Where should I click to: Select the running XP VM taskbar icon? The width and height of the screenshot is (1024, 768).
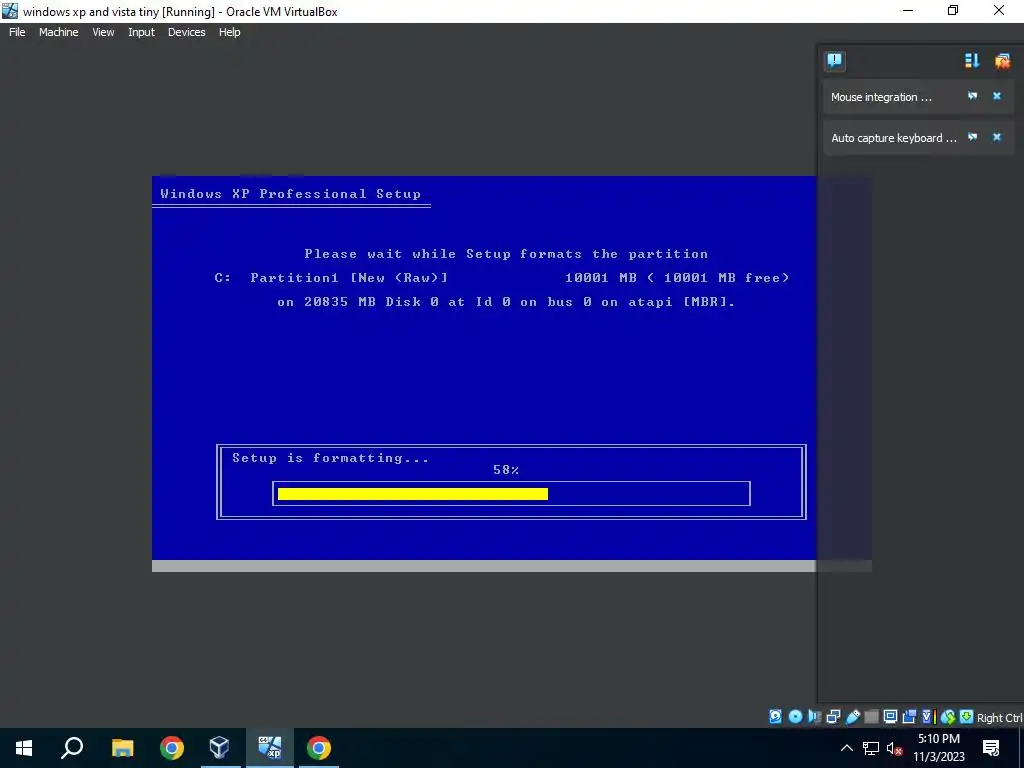(270, 748)
